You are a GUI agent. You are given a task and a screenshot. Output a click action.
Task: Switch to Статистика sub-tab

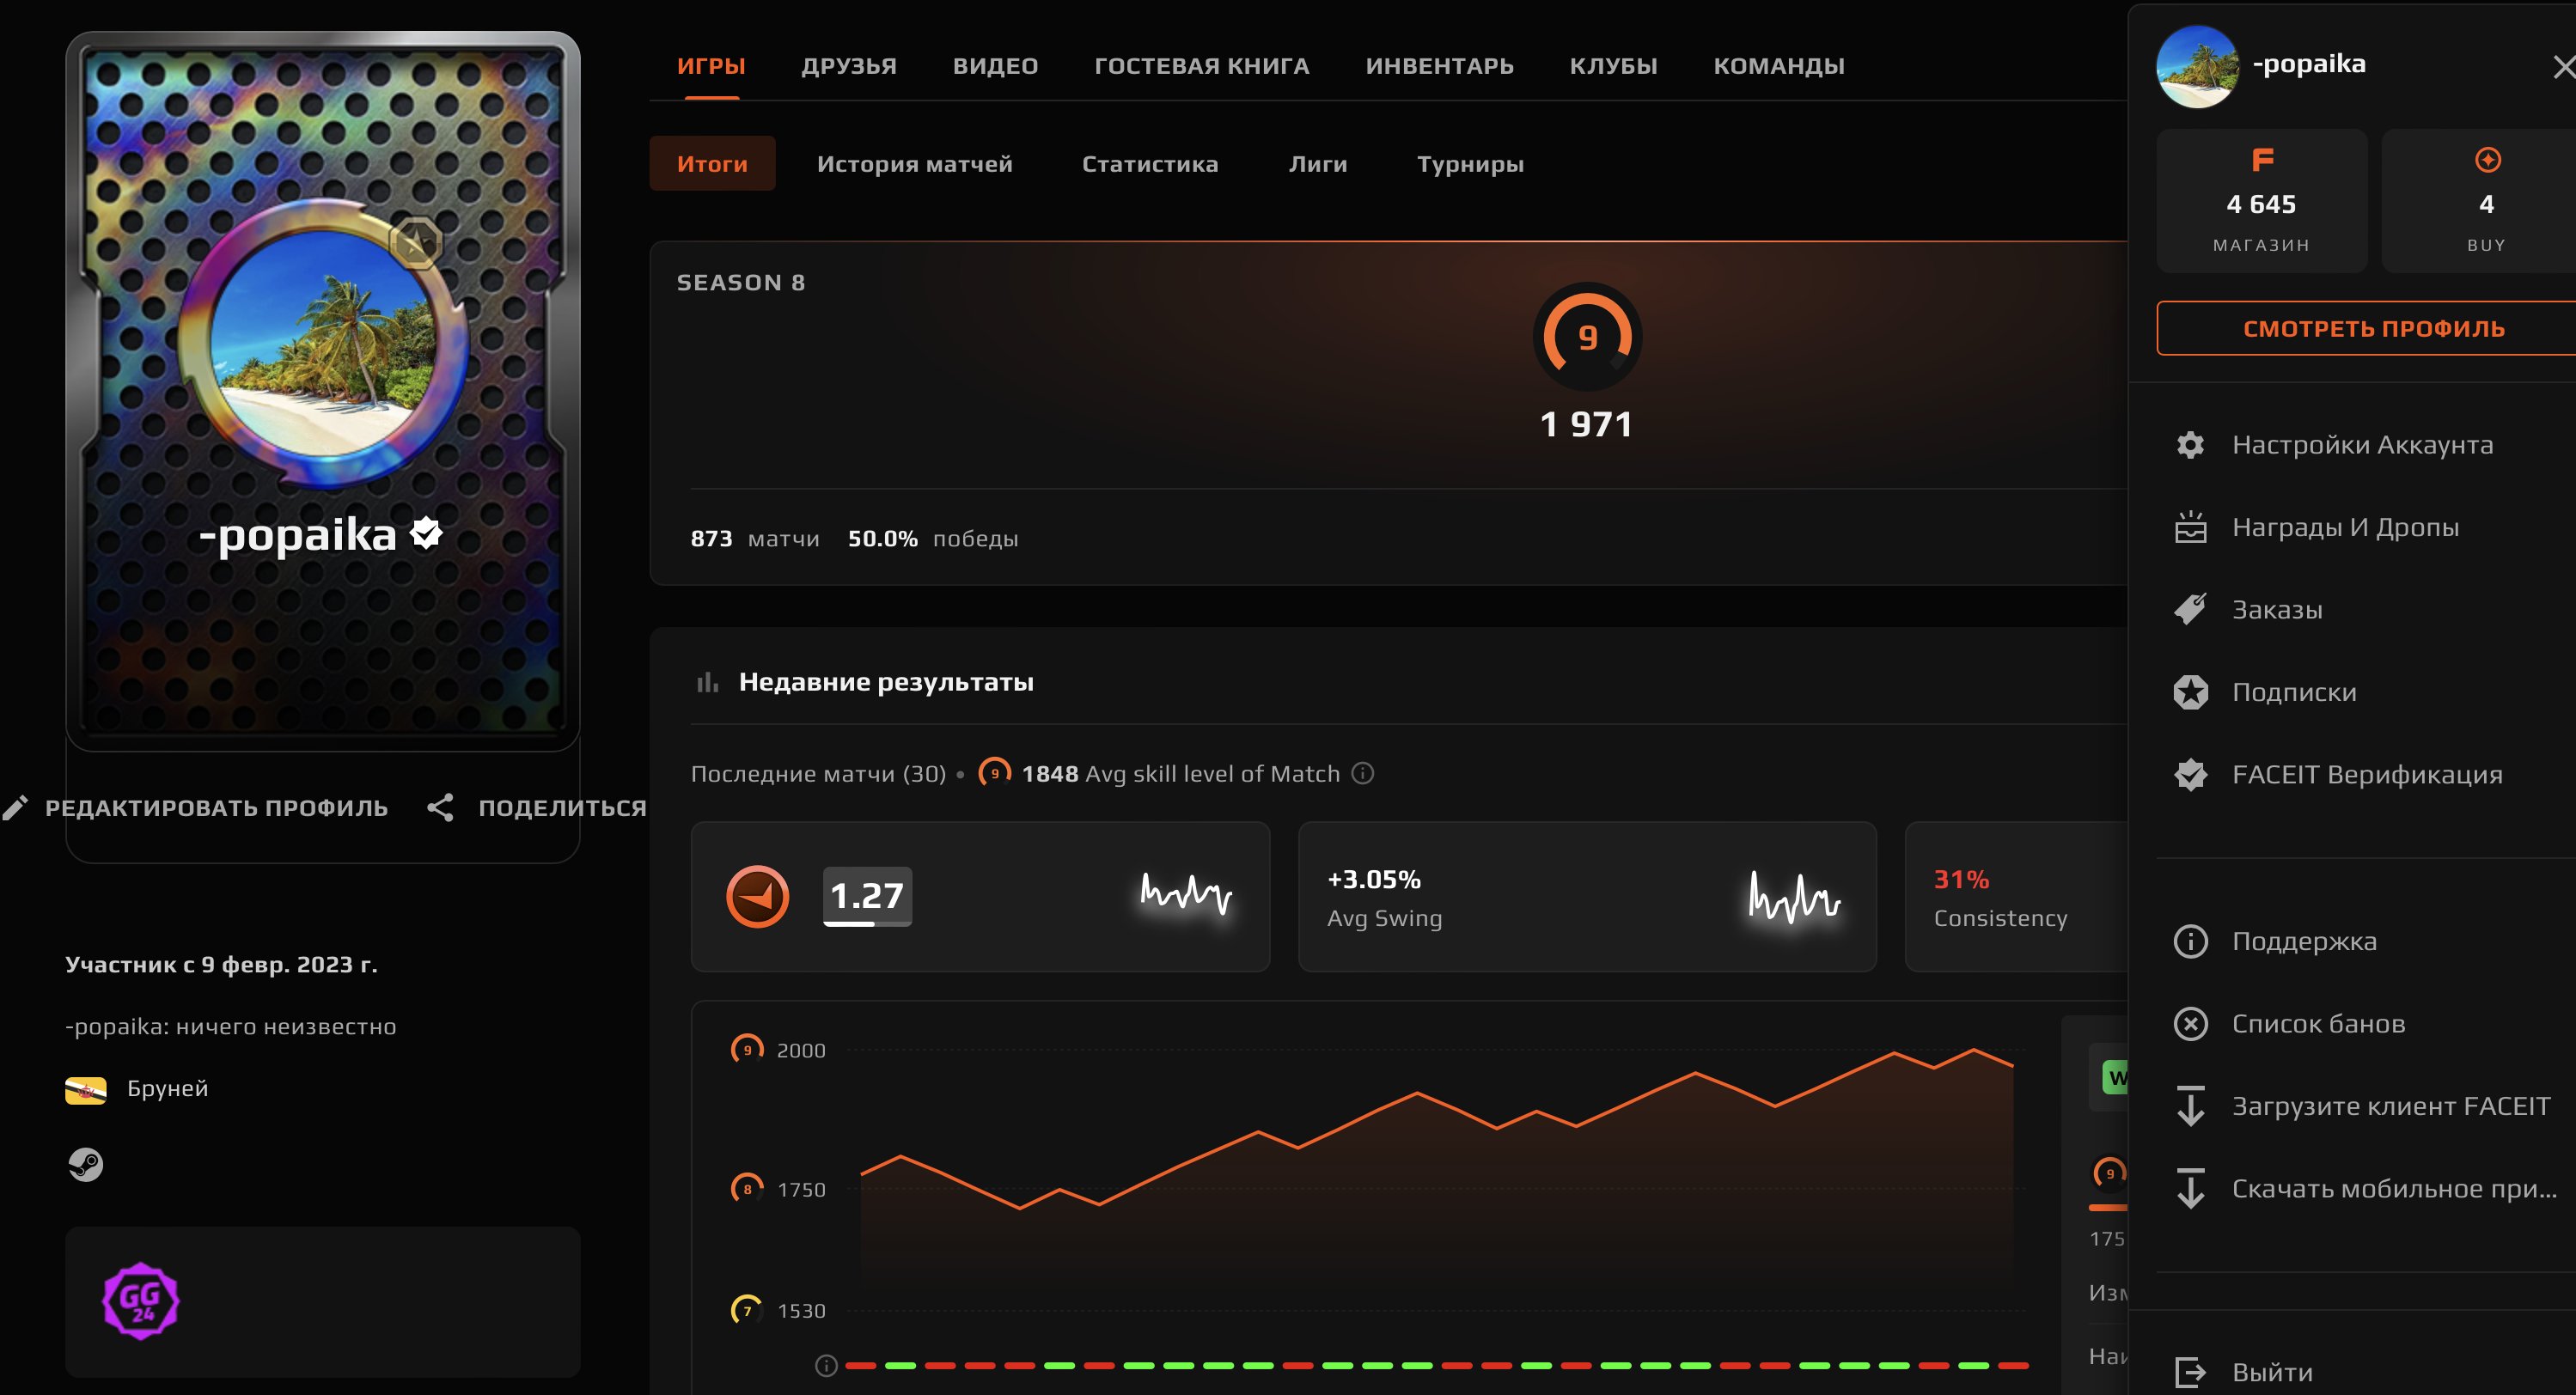1150,164
